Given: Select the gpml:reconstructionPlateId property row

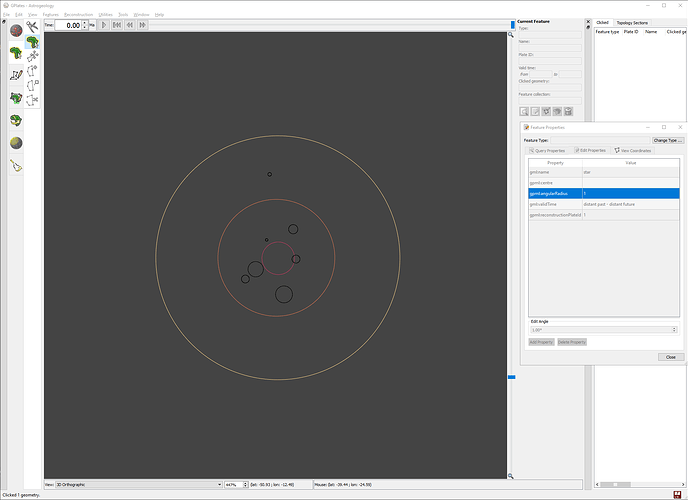Looking at the screenshot, I should (x=604, y=215).
